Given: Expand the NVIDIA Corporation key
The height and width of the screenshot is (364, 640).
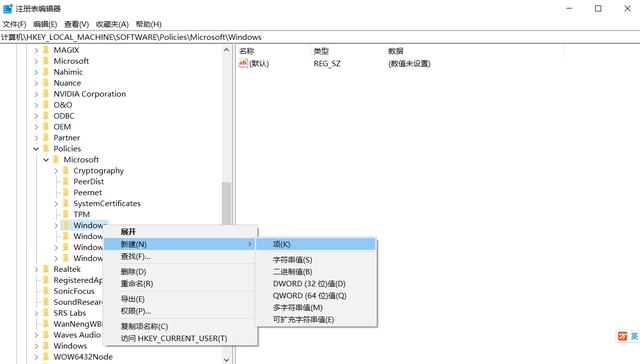Looking at the screenshot, I should (x=36, y=94).
